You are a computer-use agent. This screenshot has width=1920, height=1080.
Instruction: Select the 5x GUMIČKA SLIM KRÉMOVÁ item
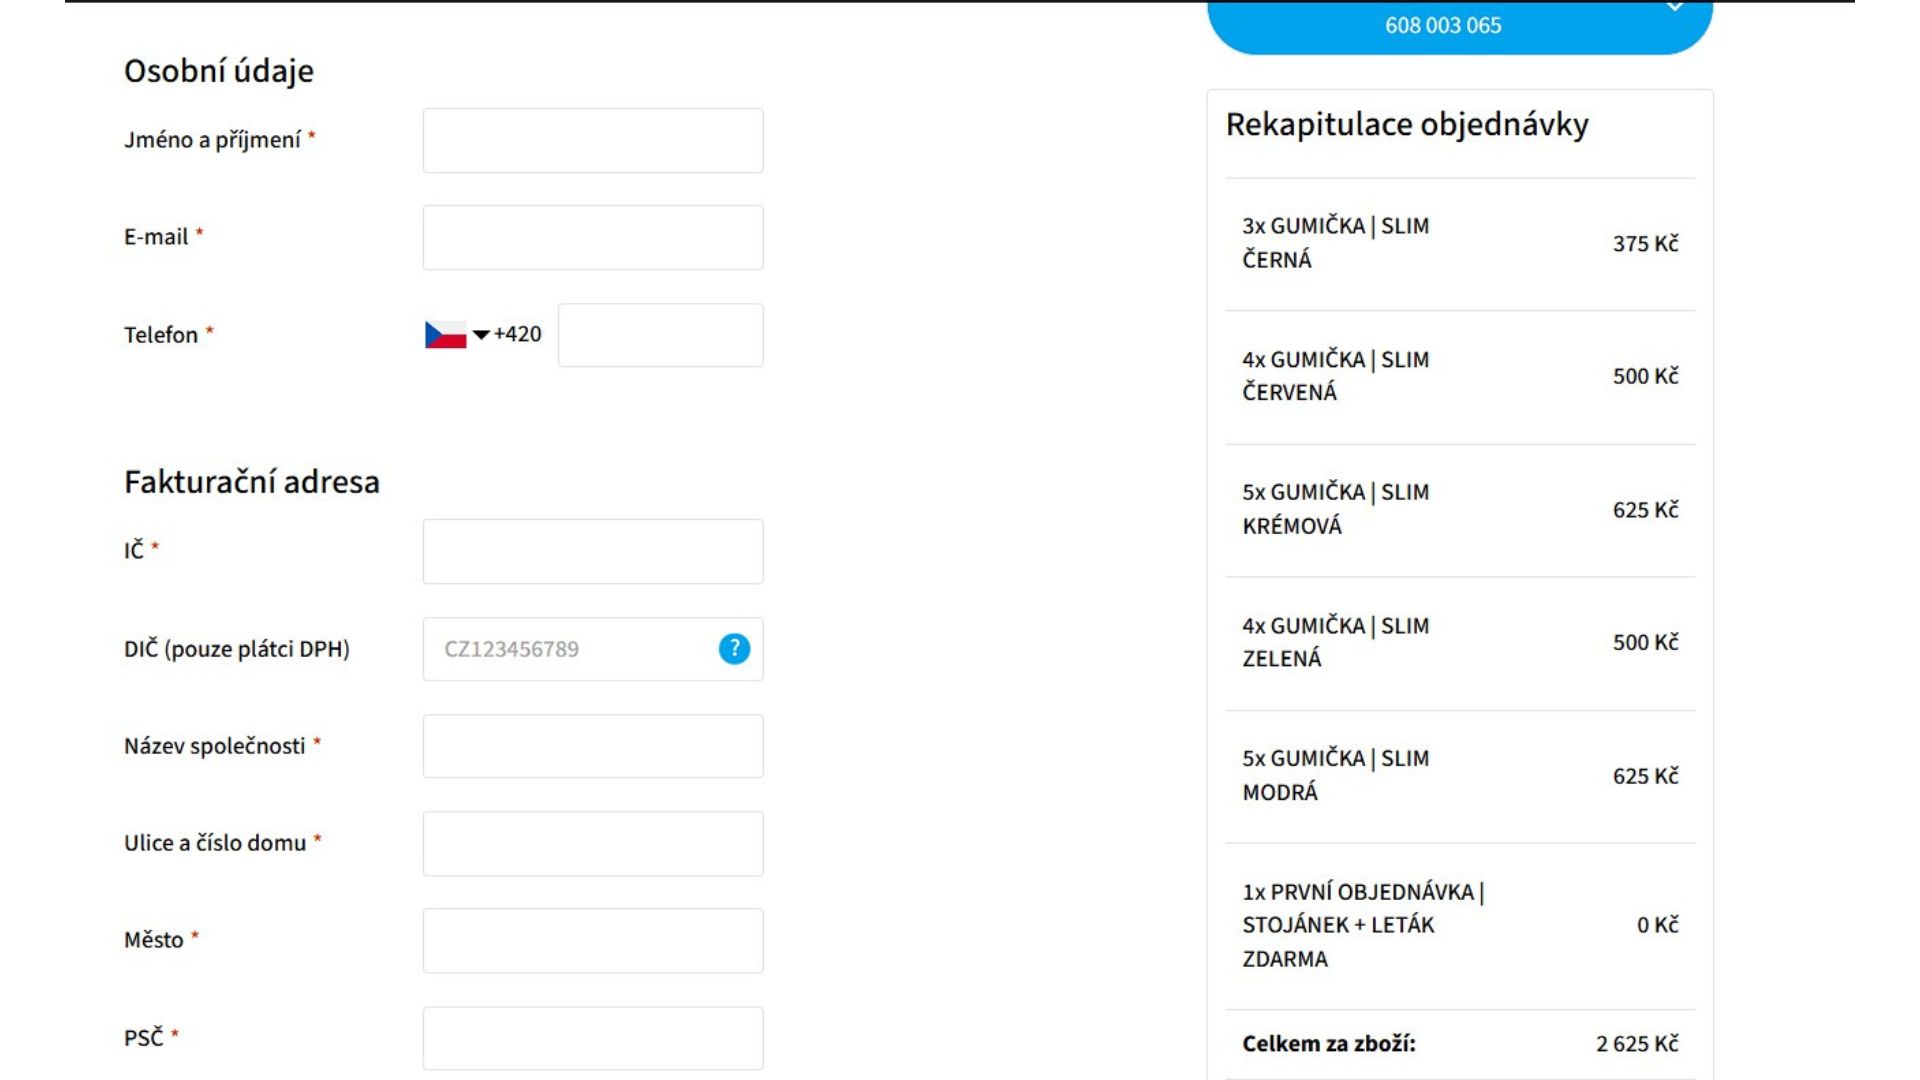coord(1455,509)
